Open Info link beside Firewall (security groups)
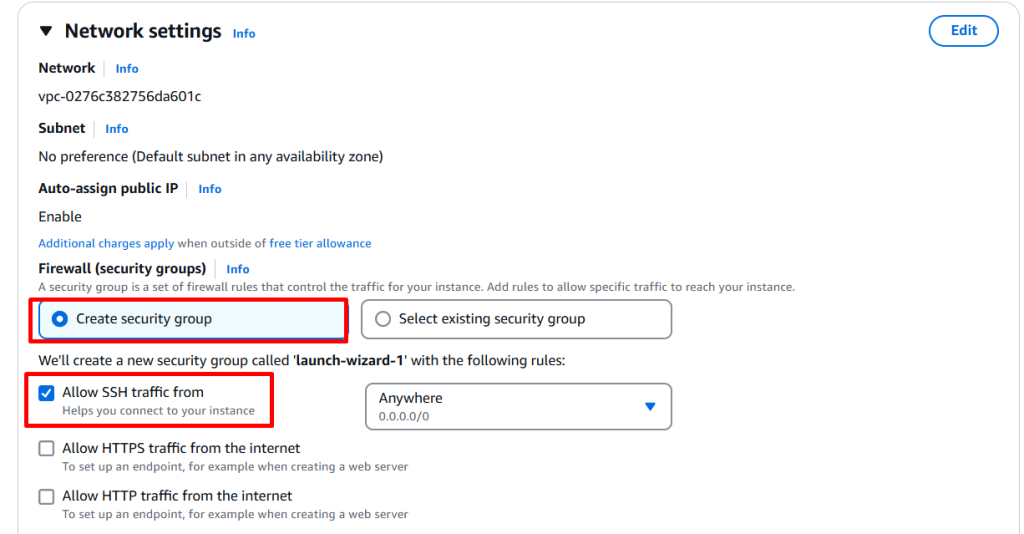This screenshot has height=534, width=1024. (238, 269)
